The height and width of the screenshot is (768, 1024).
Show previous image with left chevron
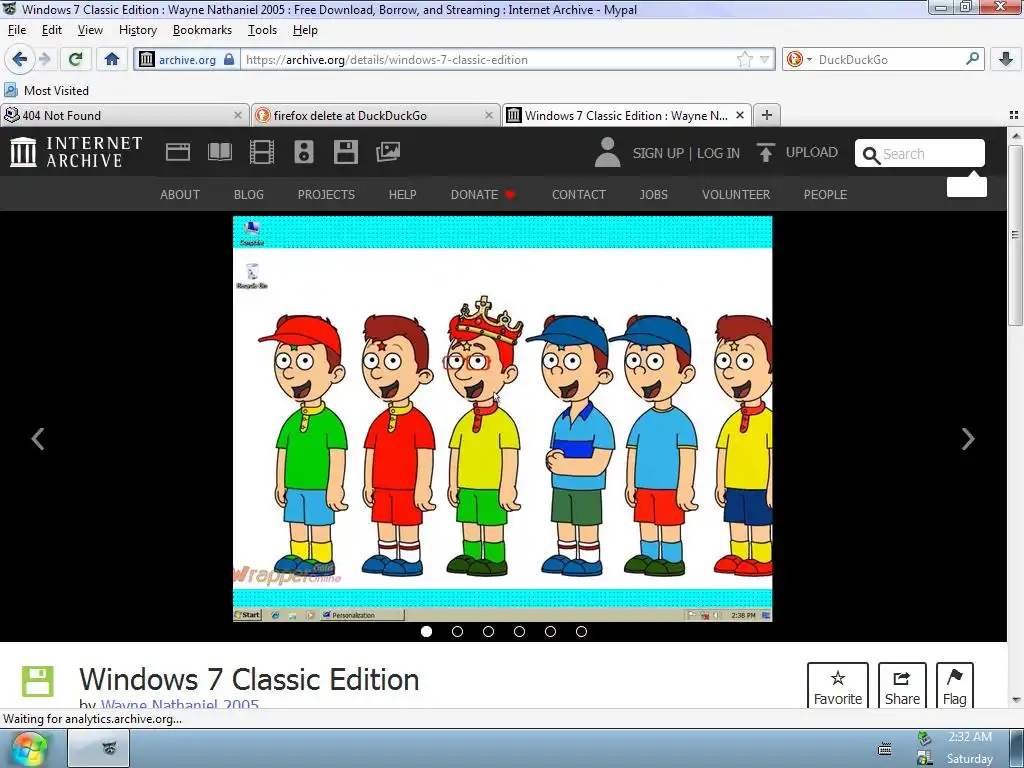(38, 439)
